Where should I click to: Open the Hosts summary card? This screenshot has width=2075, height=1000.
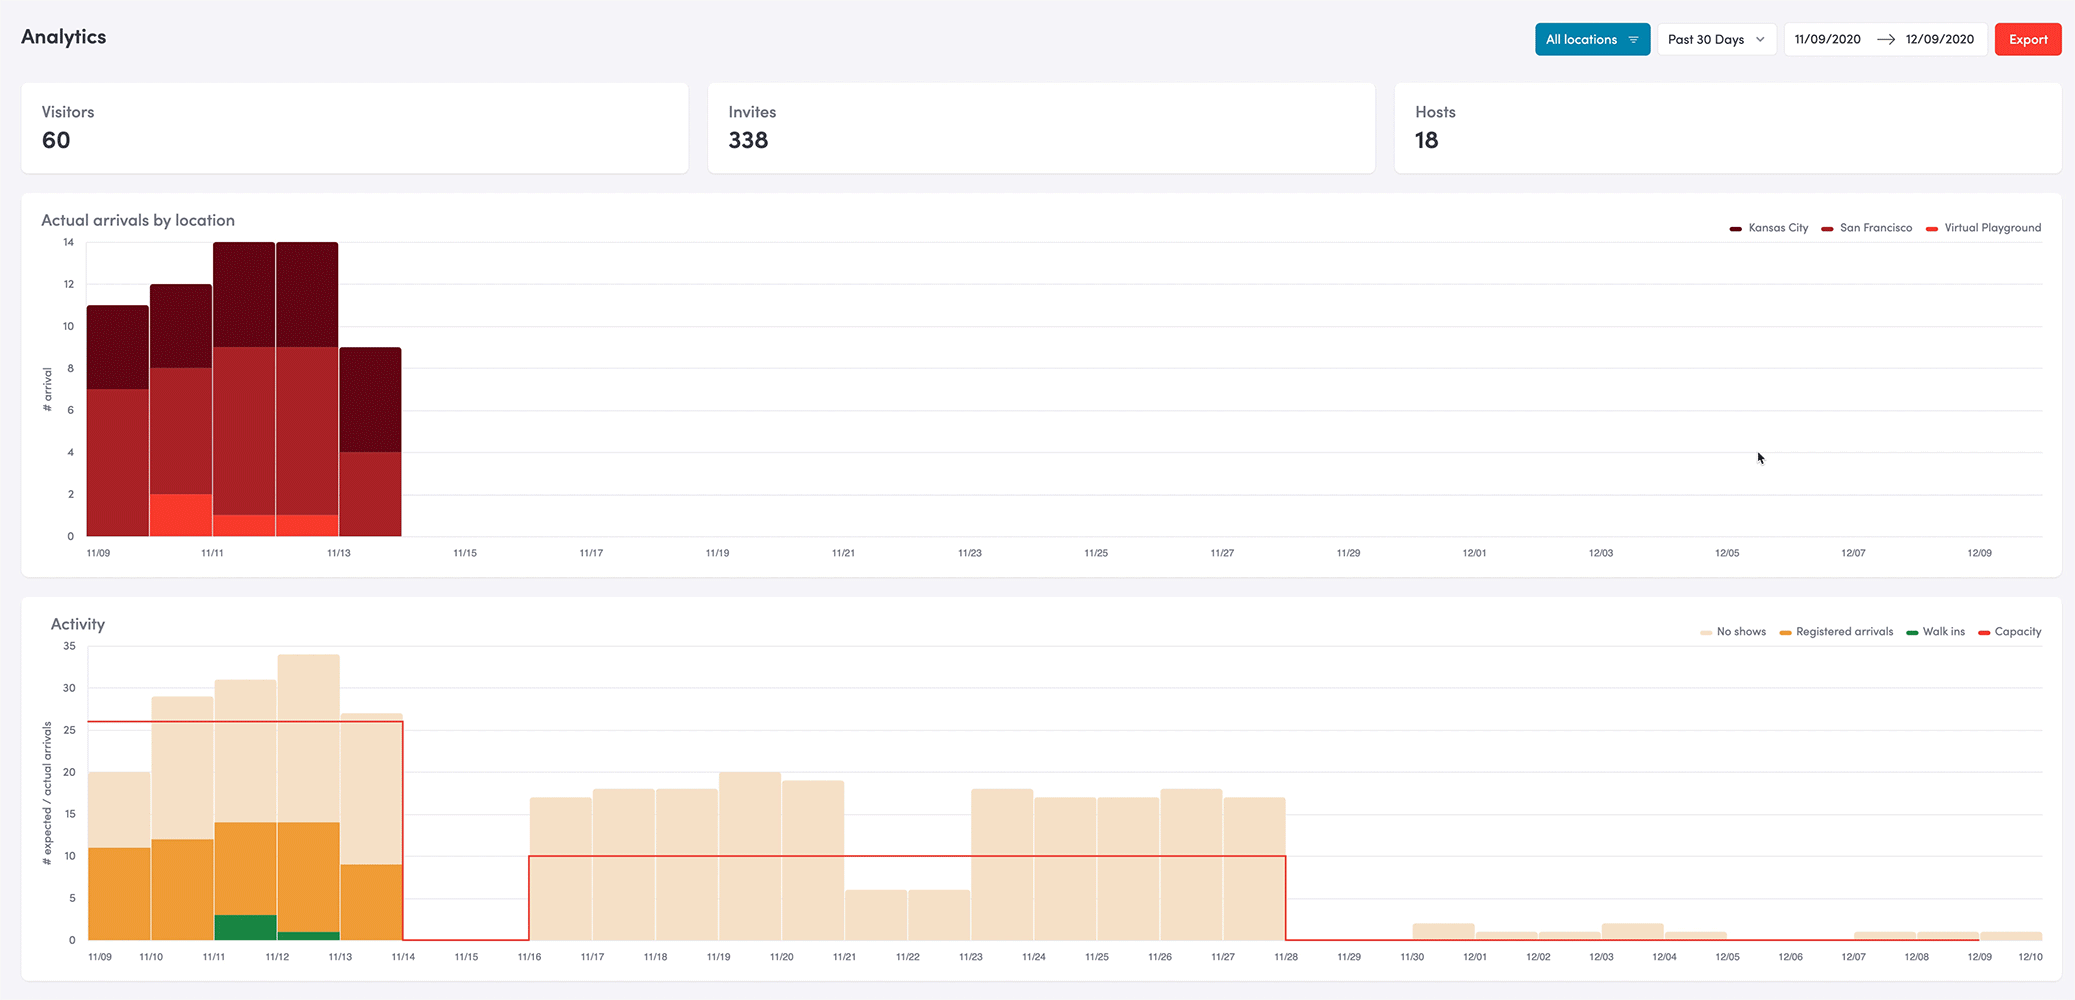[x=1727, y=128]
